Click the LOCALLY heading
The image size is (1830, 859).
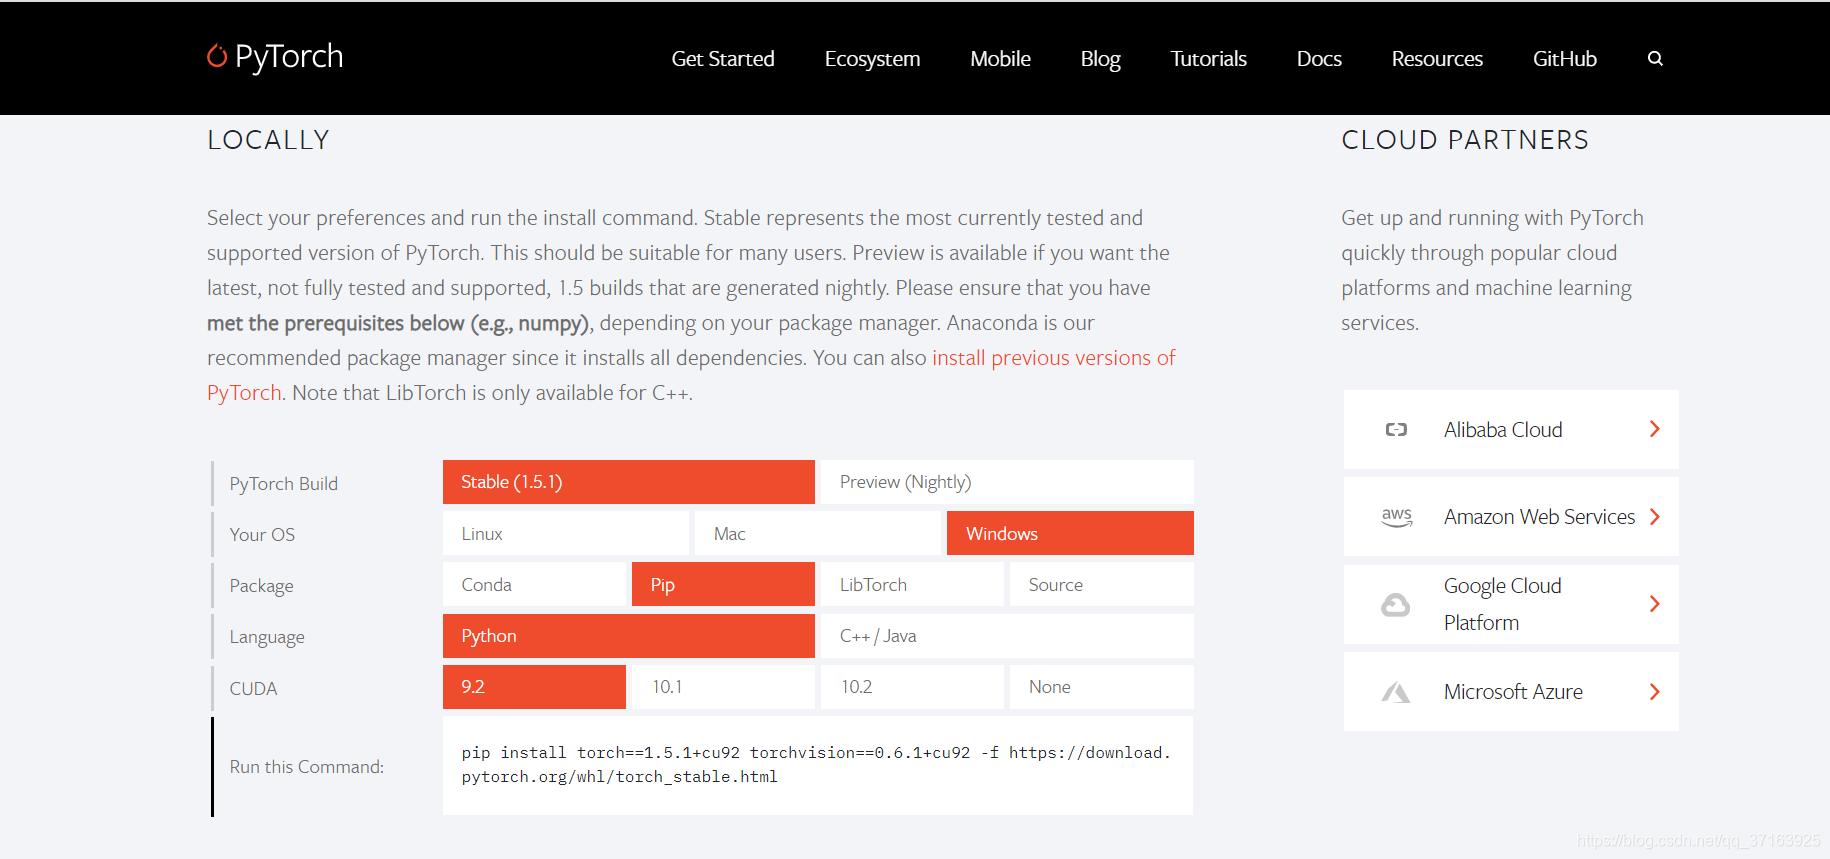(x=268, y=140)
